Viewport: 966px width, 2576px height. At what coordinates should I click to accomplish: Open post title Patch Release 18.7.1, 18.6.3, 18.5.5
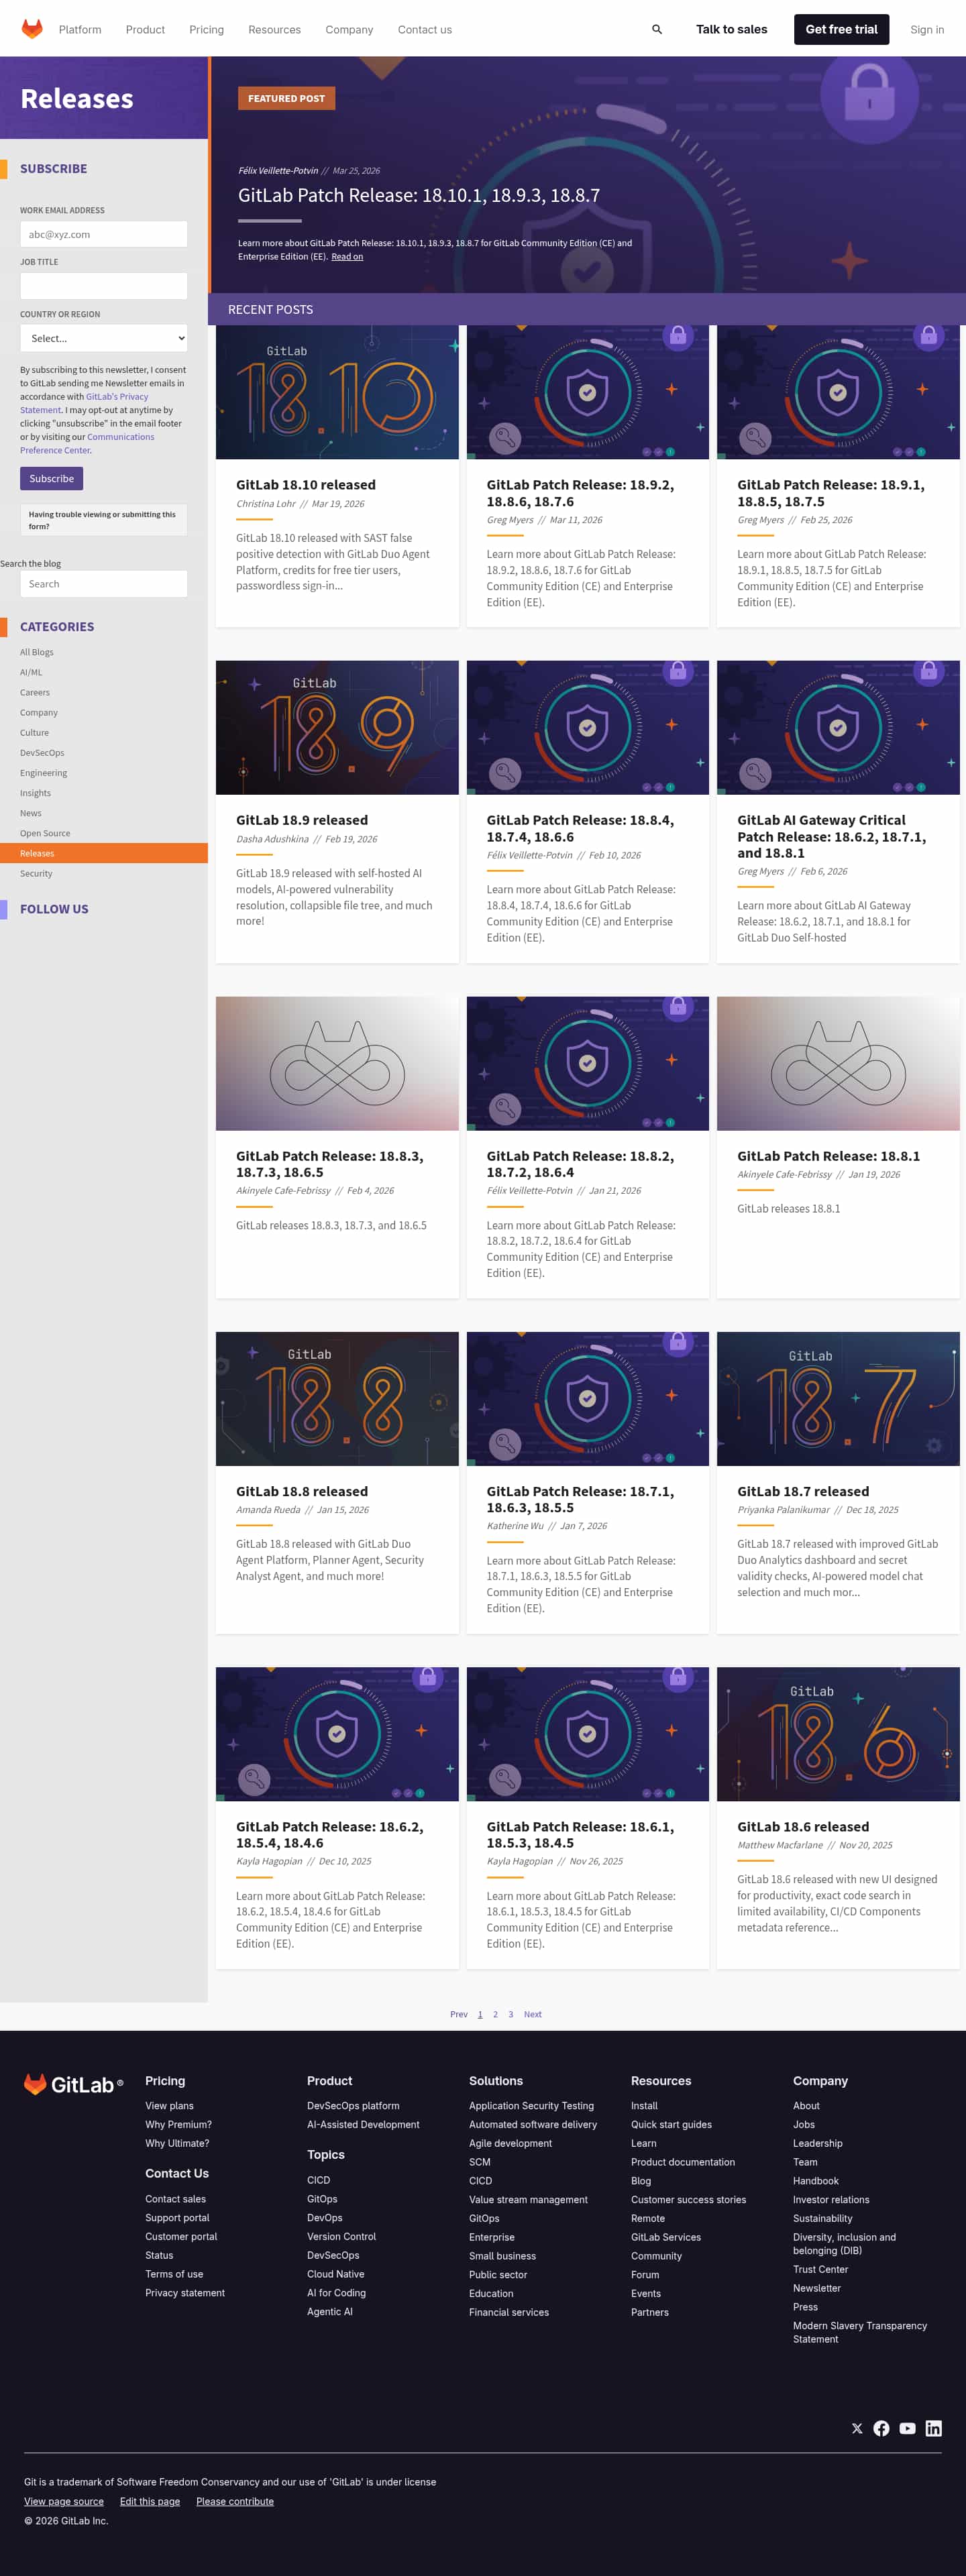tap(580, 1499)
